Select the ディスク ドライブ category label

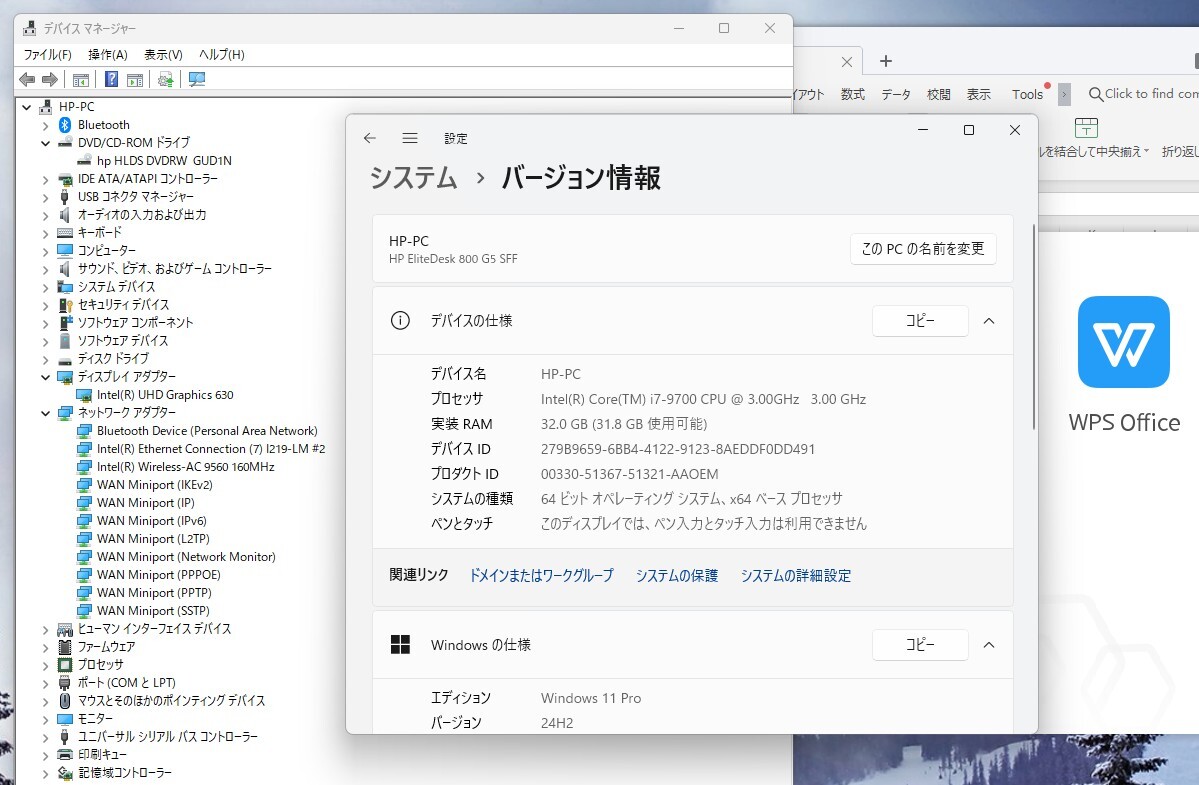tap(113, 358)
